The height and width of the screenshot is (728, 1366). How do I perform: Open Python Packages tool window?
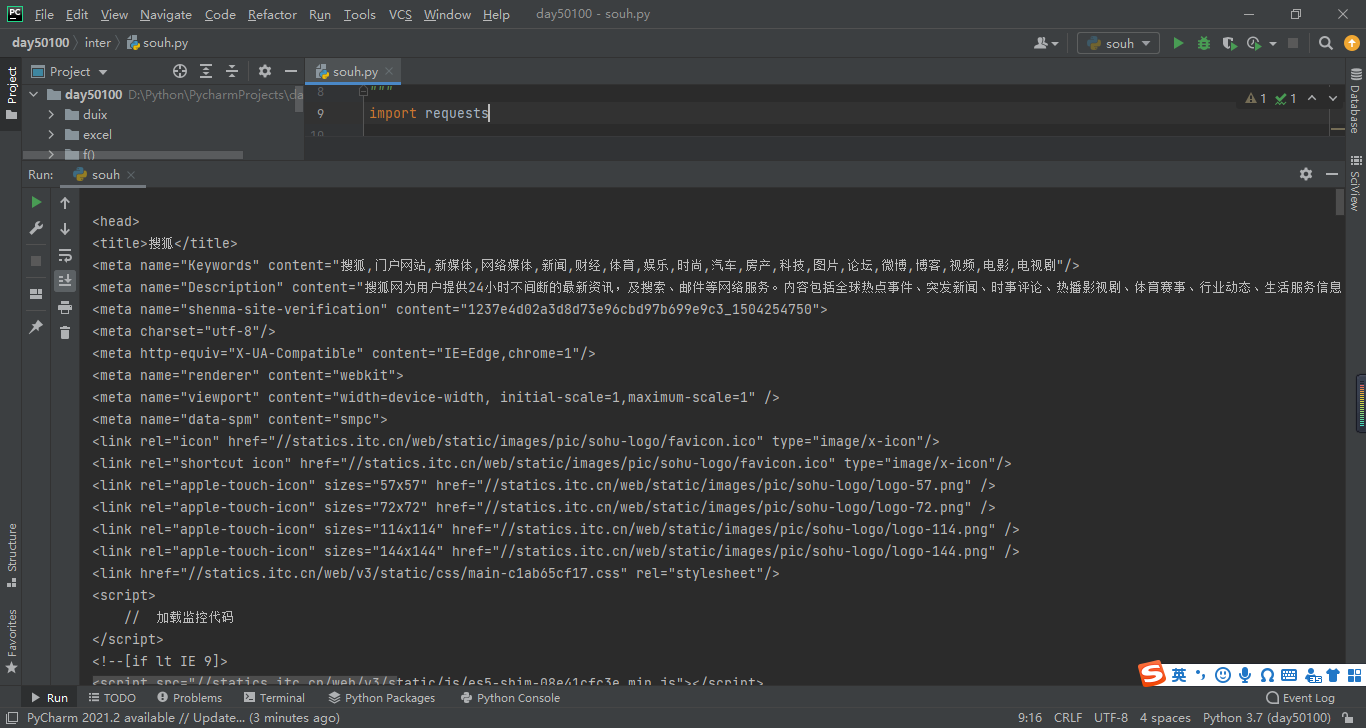click(x=382, y=698)
